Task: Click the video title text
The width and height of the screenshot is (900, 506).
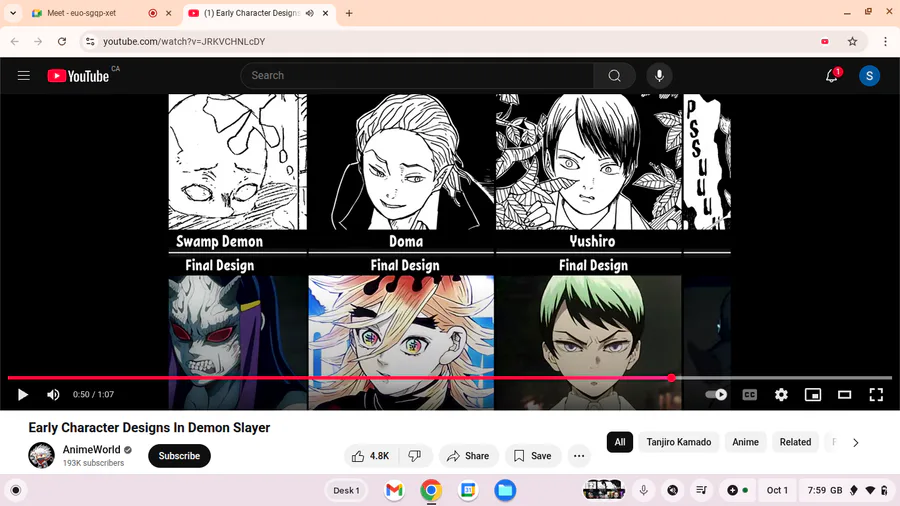Action: (149, 428)
